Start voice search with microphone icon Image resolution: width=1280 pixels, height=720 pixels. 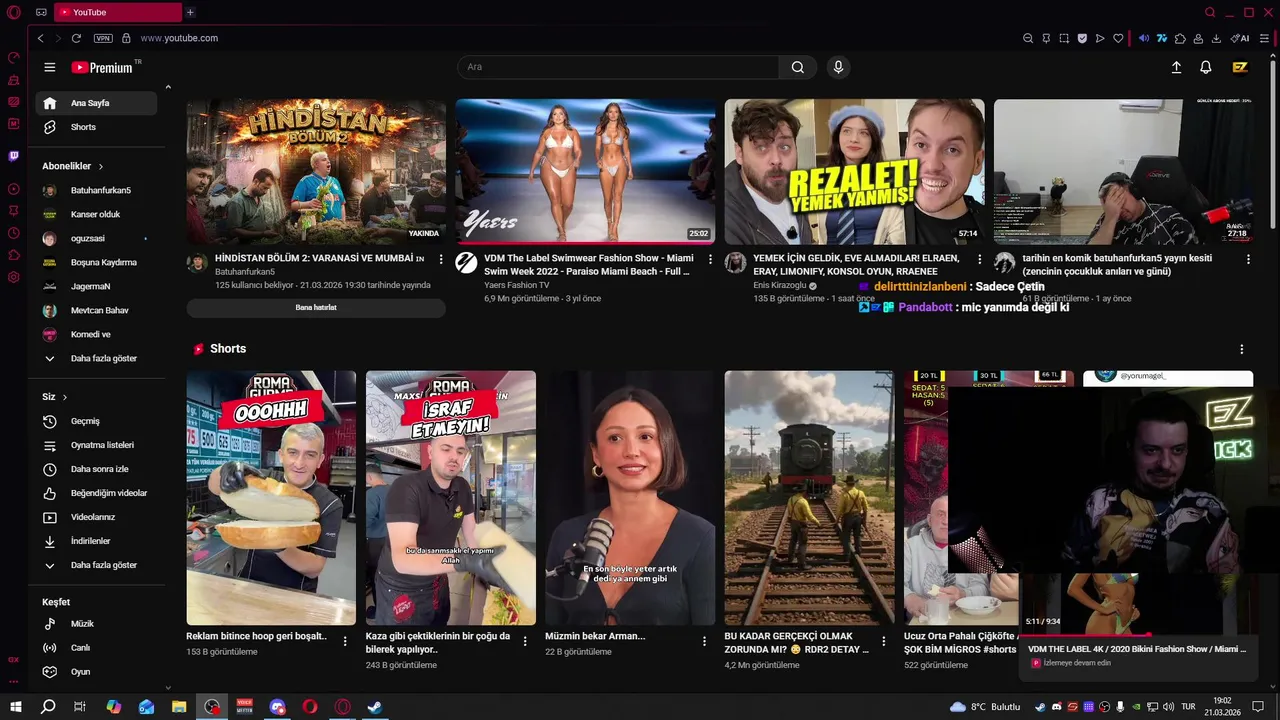[x=838, y=67]
